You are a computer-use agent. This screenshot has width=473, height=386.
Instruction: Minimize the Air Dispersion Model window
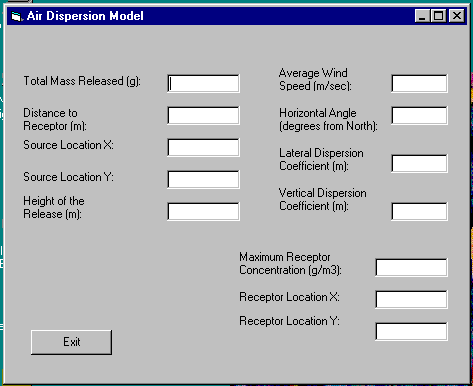[422, 16]
